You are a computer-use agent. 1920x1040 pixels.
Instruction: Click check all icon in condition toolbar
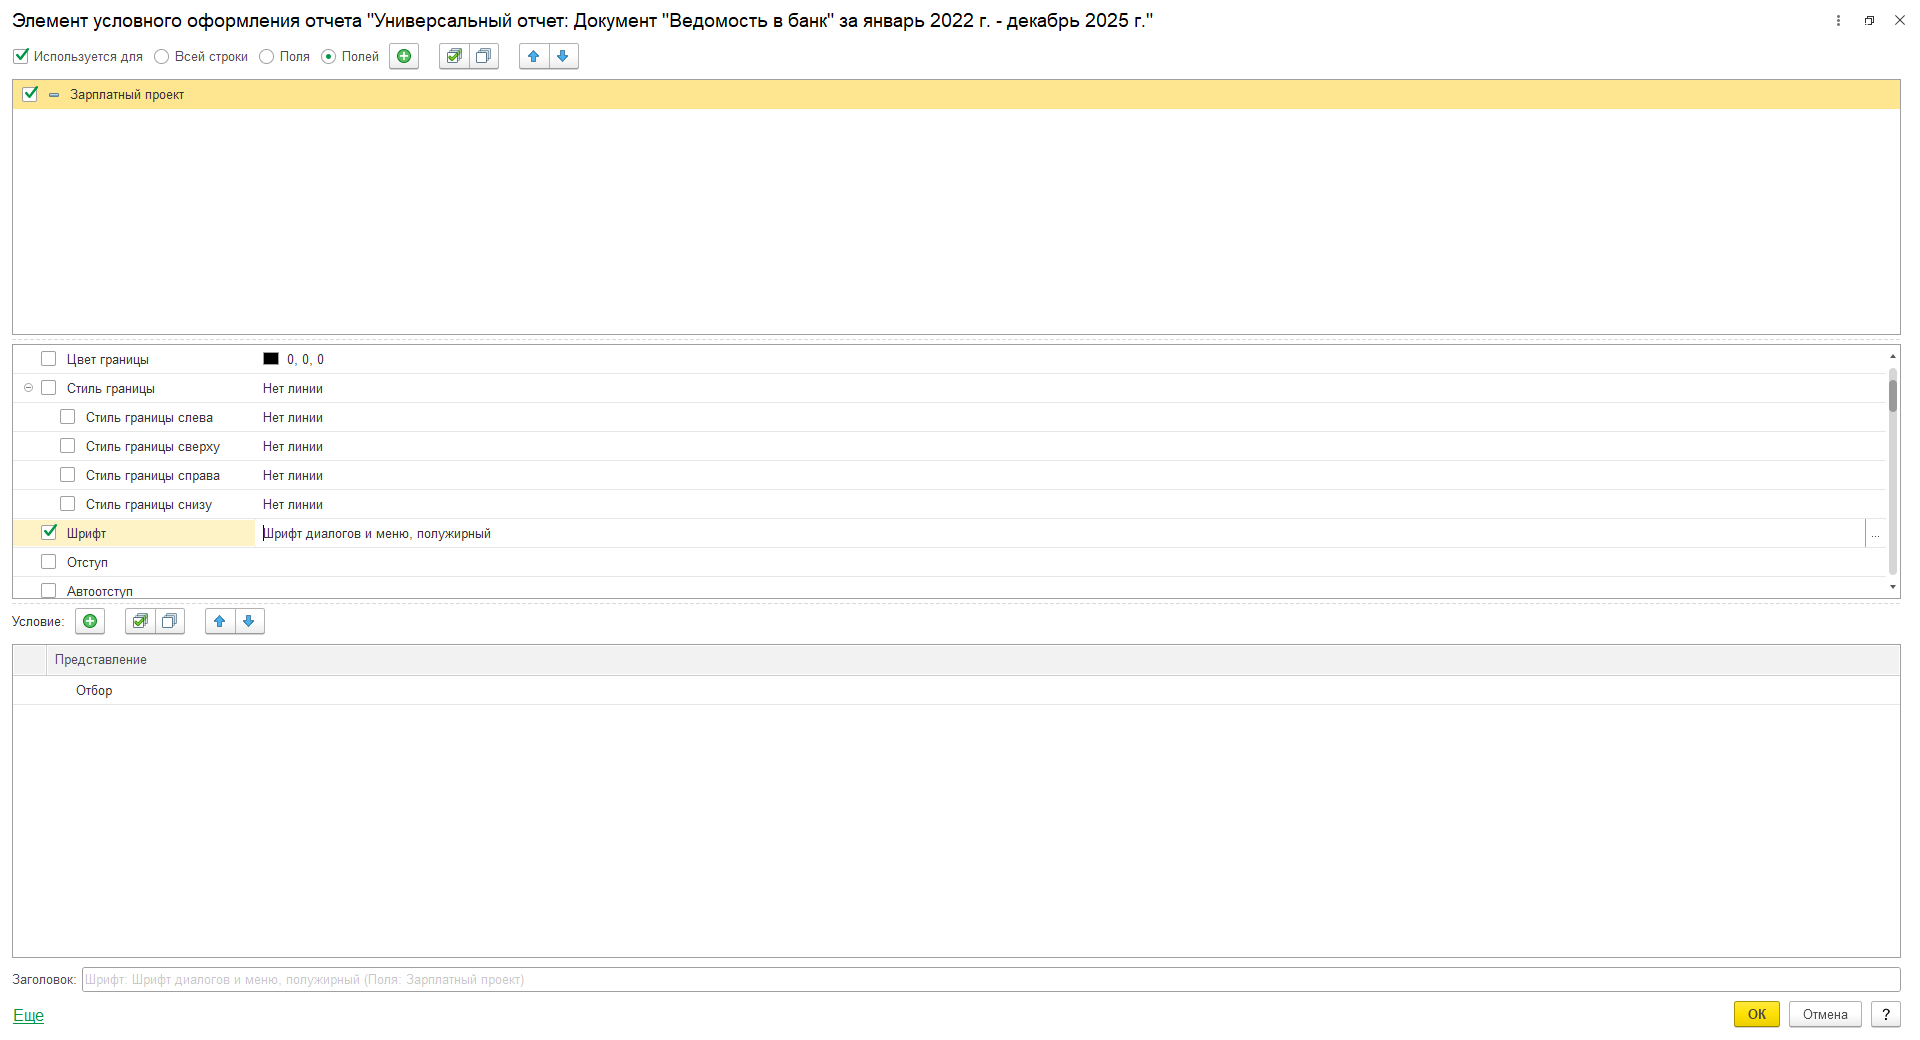pos(140,622)
